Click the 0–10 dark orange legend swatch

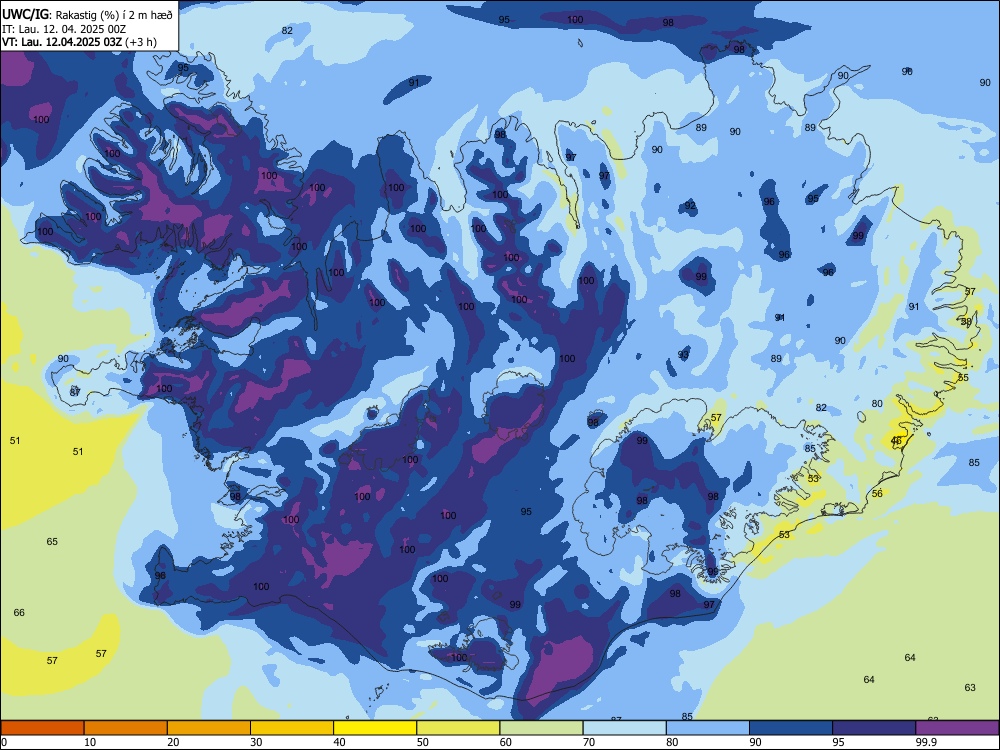click(x=42, y=728)
